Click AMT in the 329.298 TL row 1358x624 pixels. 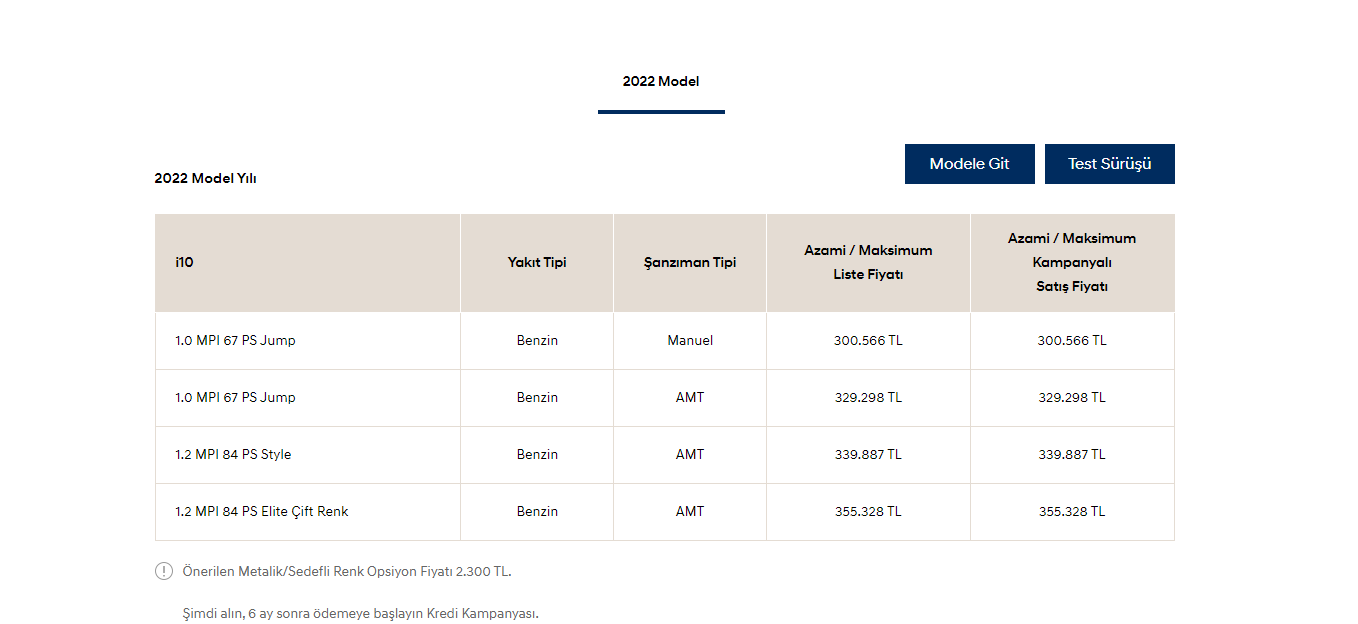click(690, 397)
